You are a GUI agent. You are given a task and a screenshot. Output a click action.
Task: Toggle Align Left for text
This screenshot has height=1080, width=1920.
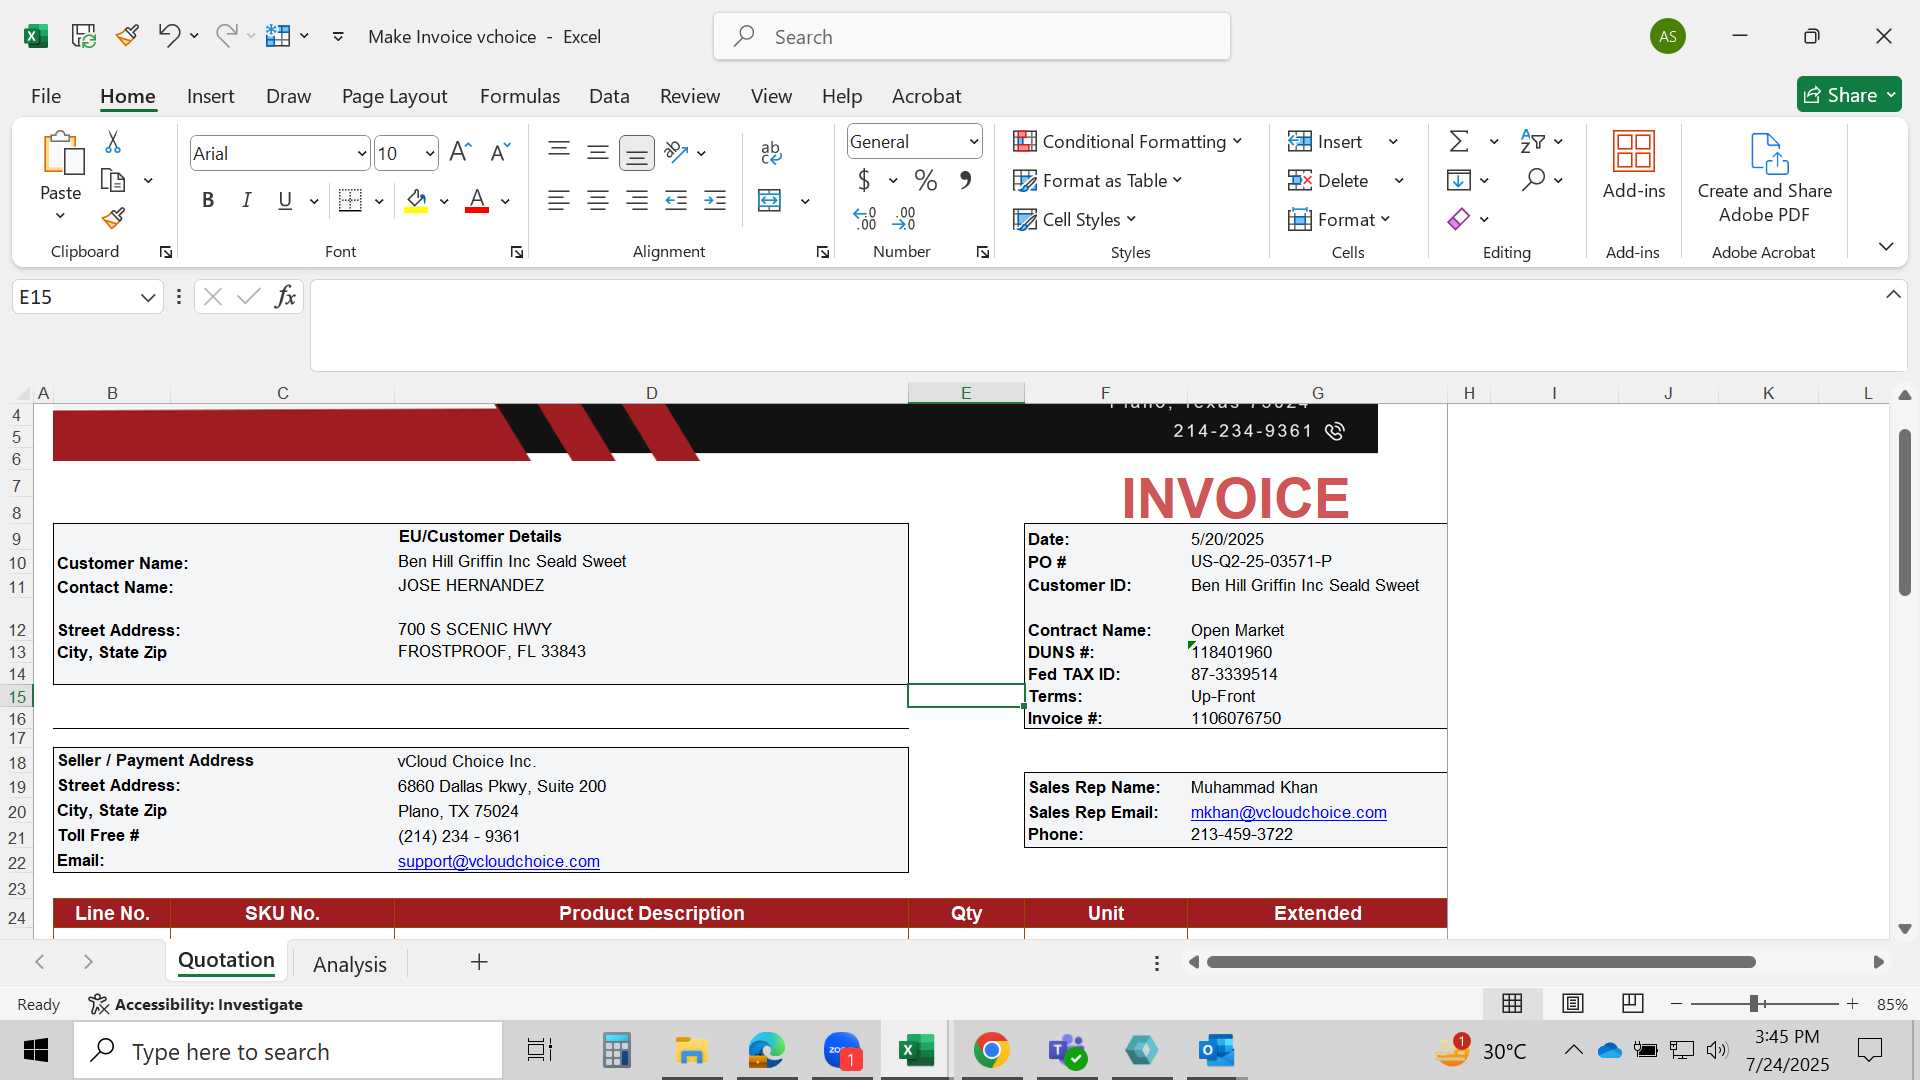[559, 201]
